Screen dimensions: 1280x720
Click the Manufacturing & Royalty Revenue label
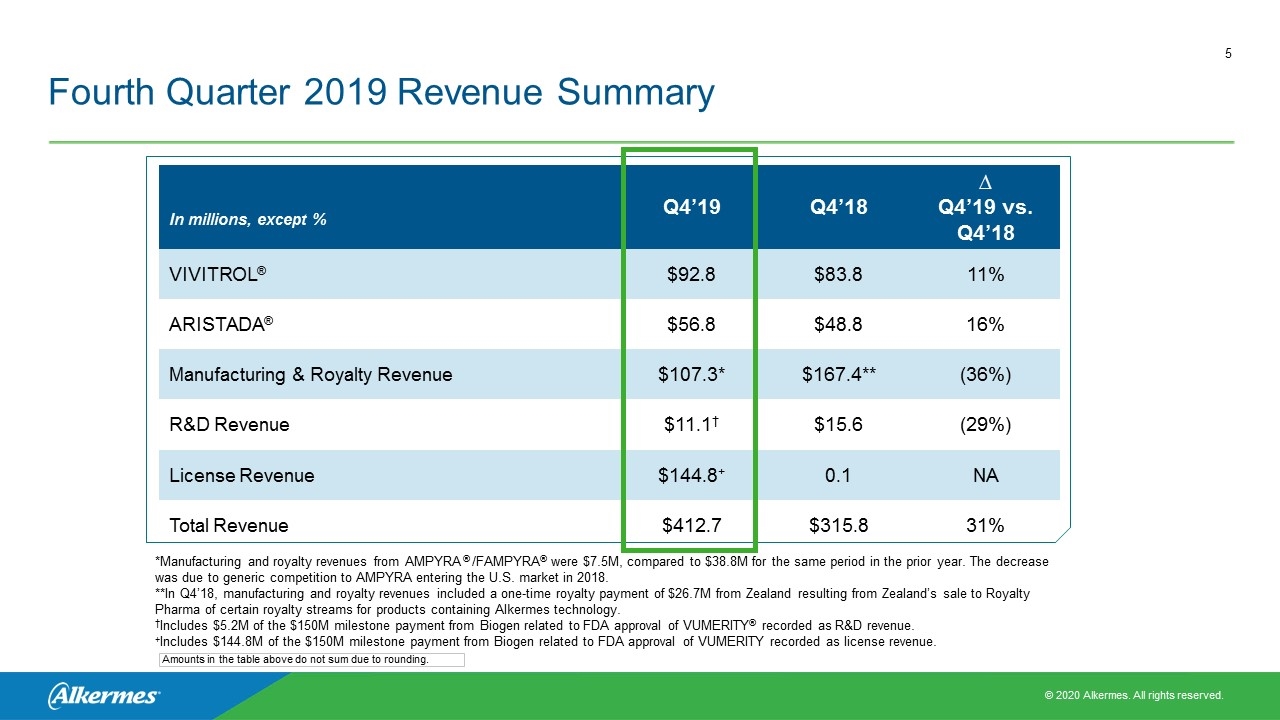point(310,375)
